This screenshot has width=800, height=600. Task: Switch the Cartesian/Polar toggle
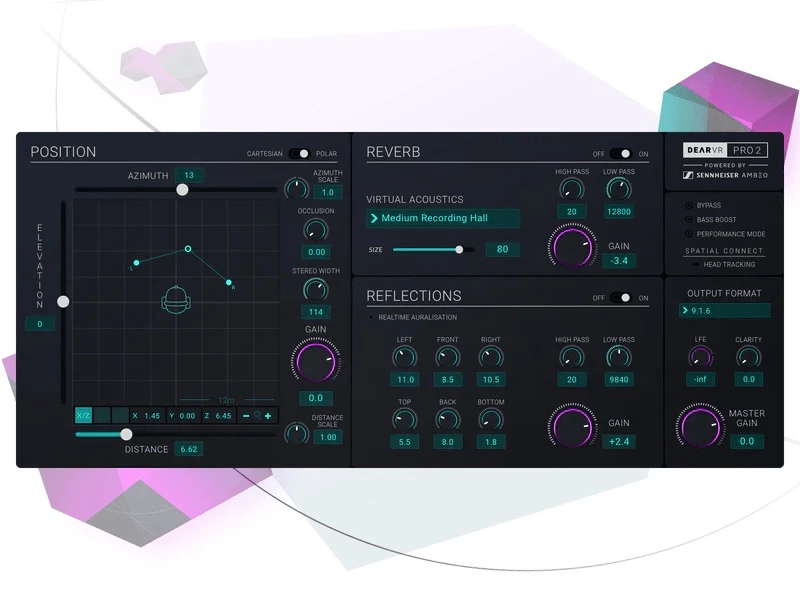coord(299,154)
